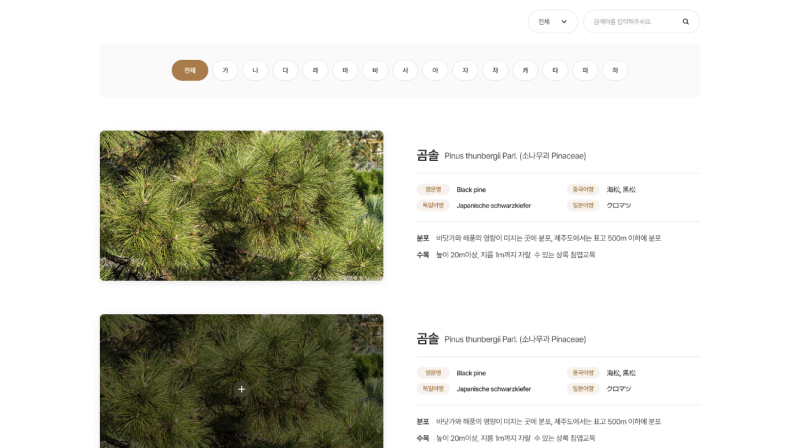Click the plus icon on second pine image

point(241,389)
